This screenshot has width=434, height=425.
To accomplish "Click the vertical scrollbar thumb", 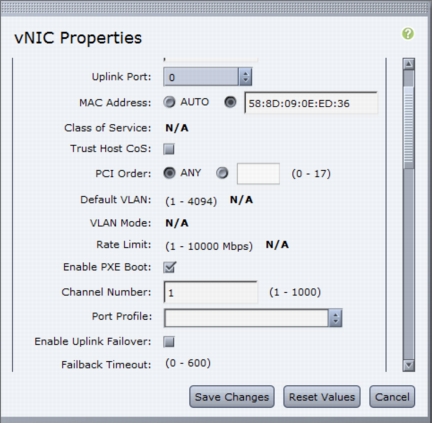I will (x=409, y=127).
